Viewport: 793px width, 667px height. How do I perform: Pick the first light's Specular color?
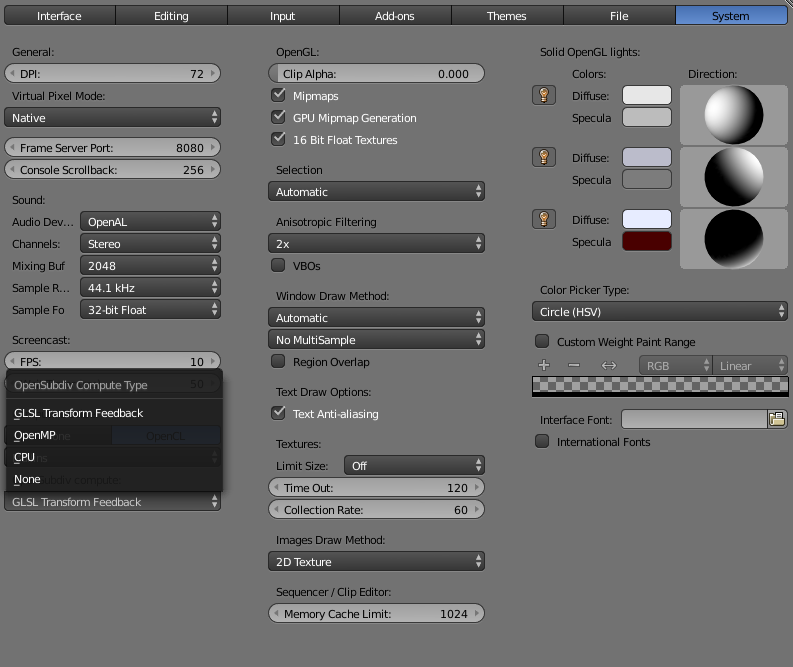(x=646, y=117)
